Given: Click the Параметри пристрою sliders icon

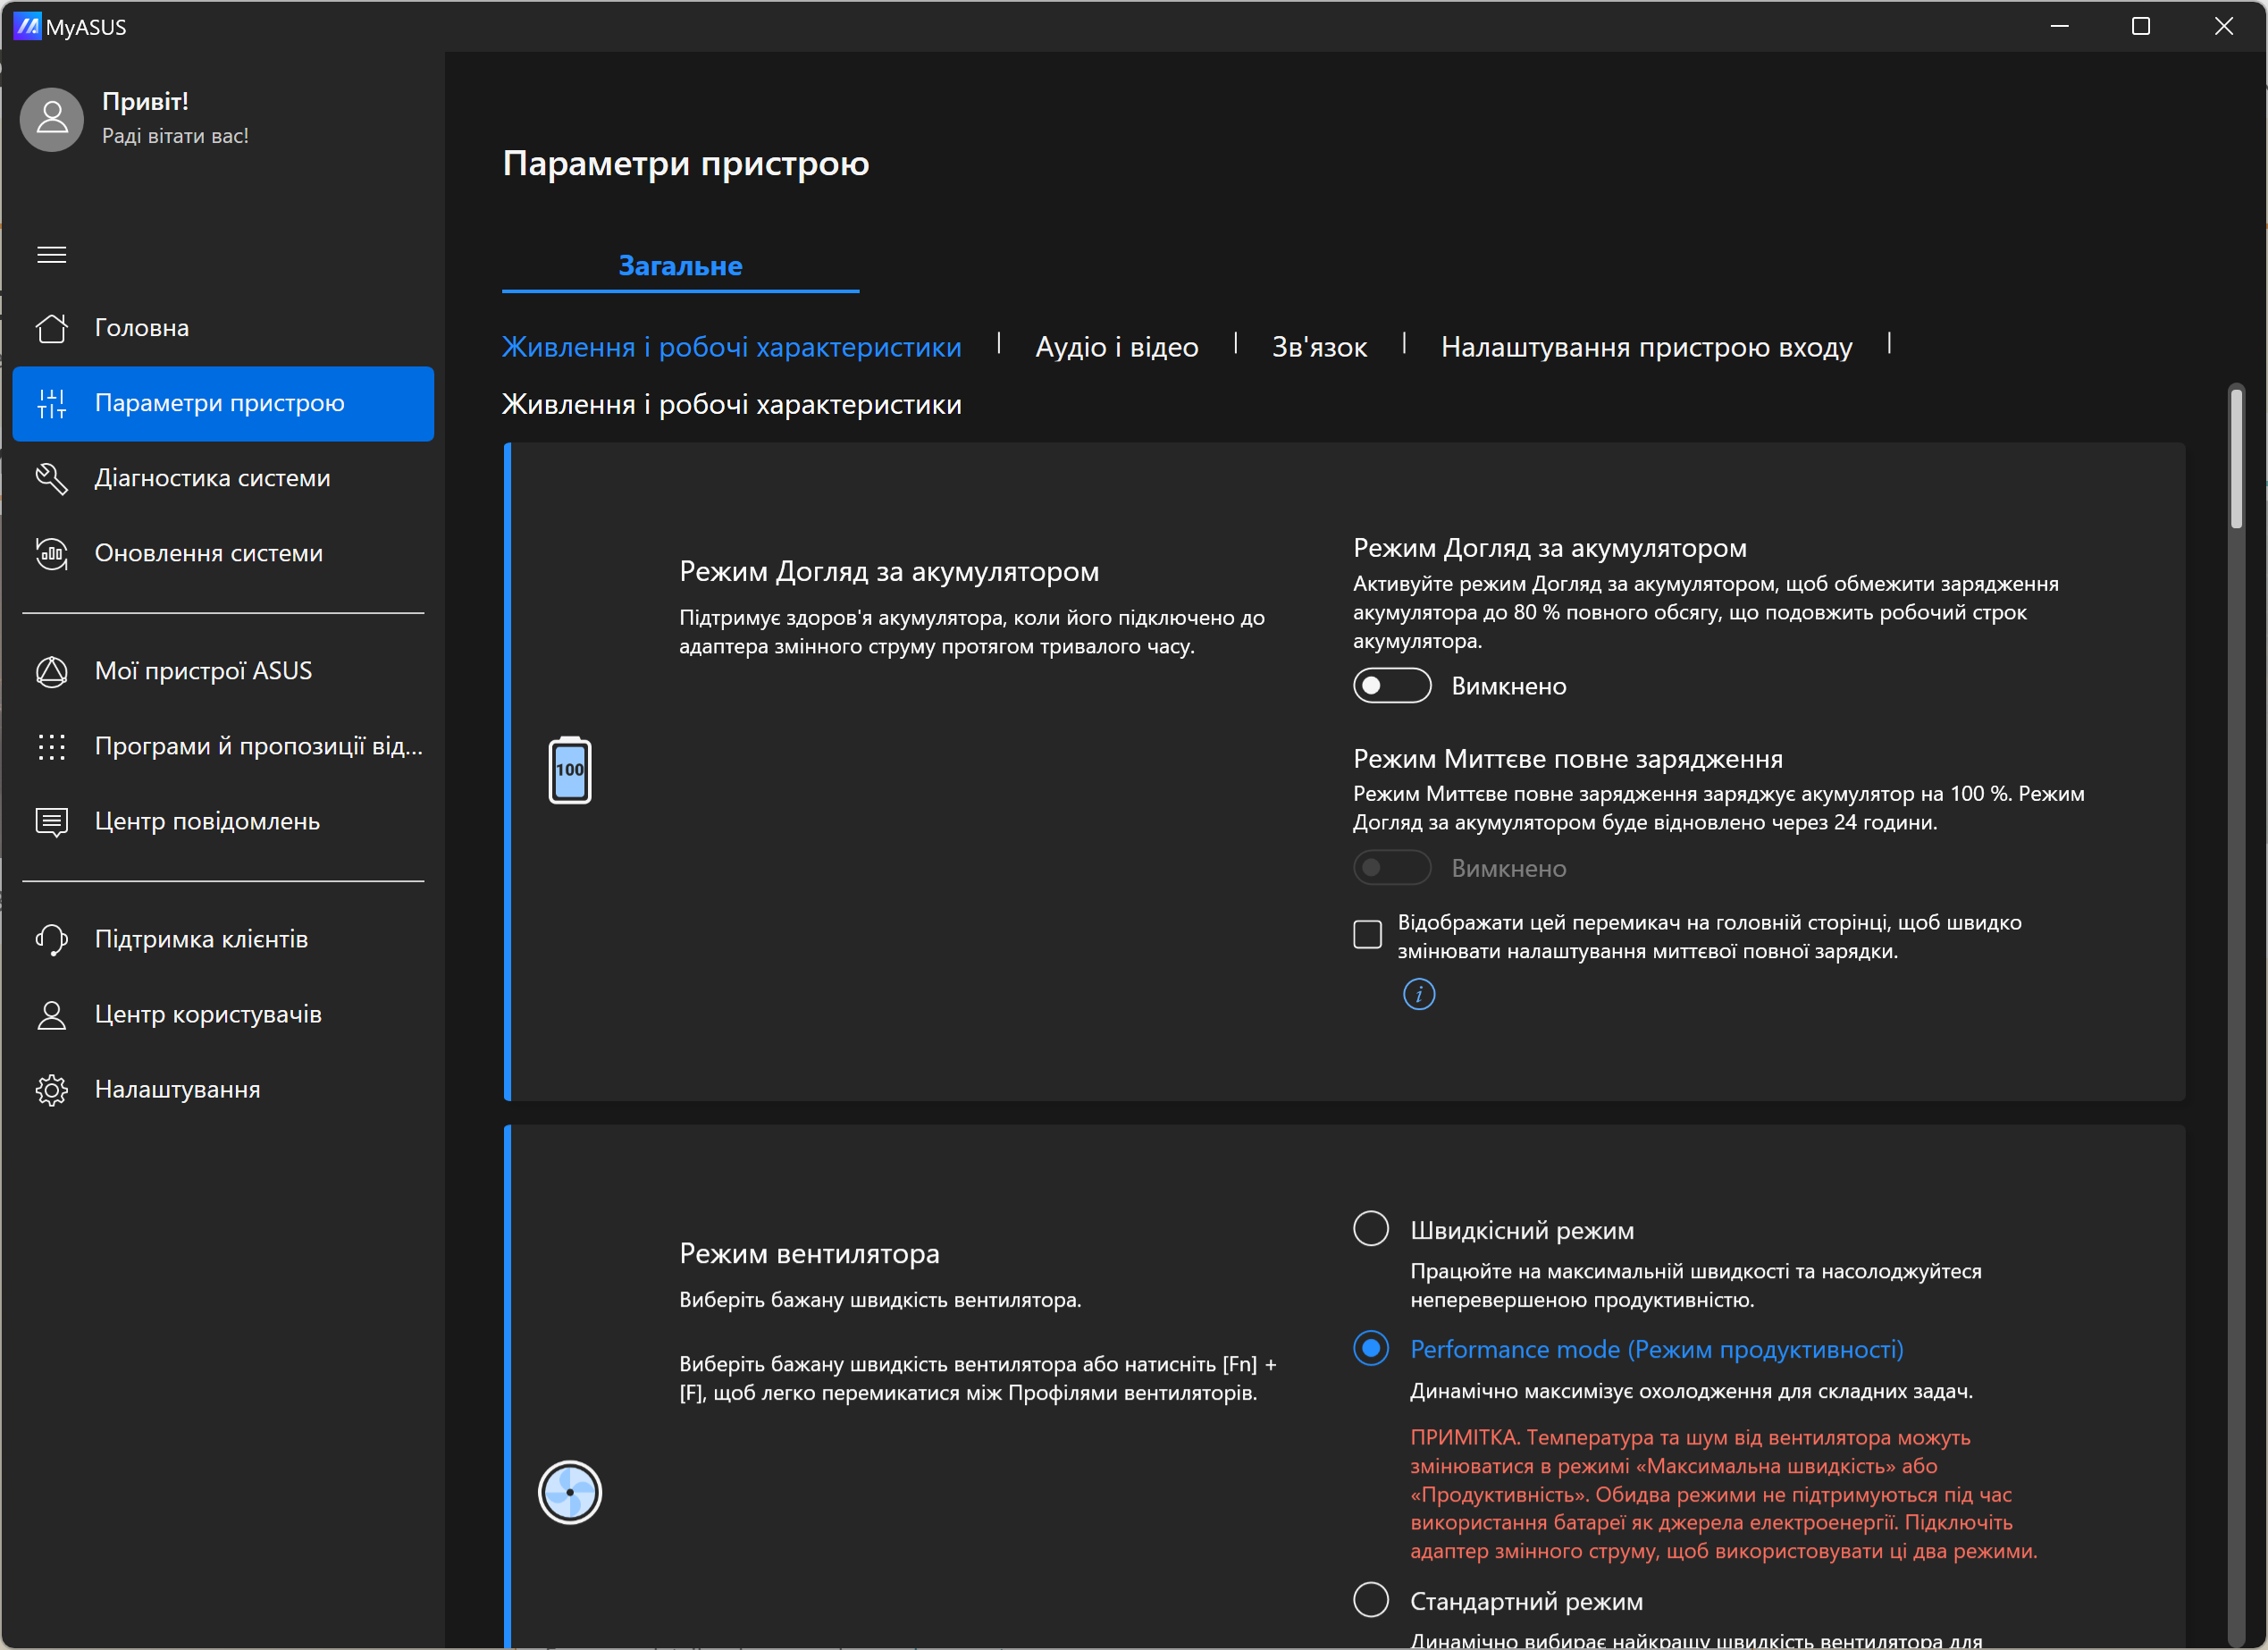Looking at the screenshot, I should 52,403.
